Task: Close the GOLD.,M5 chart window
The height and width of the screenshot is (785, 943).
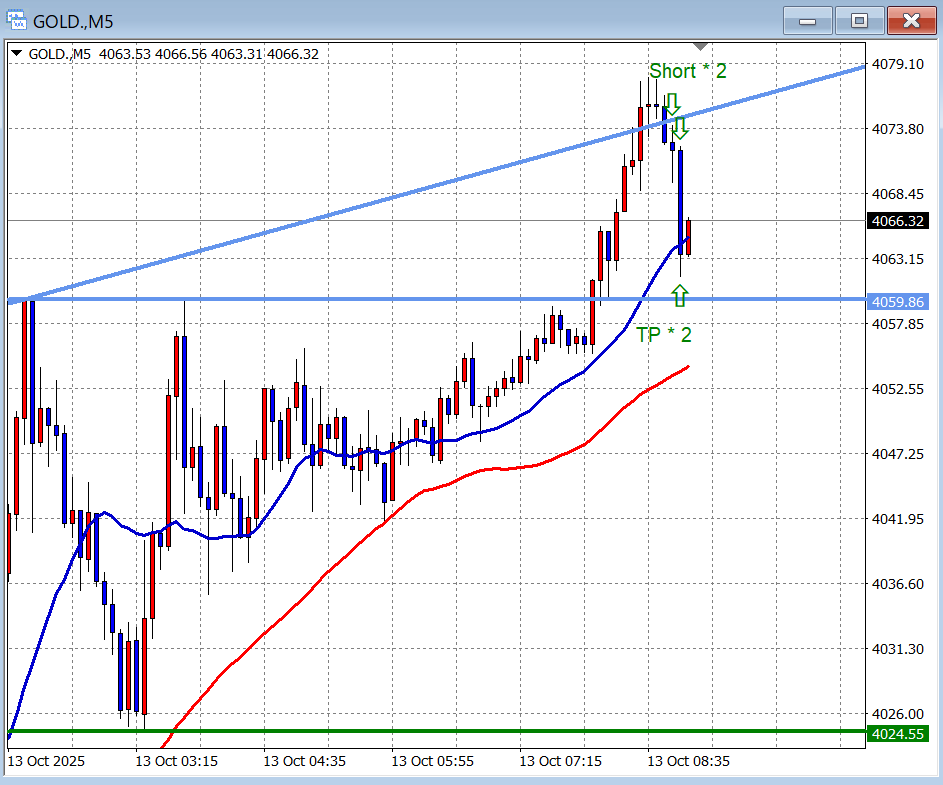Action: (x=911, y=20)
